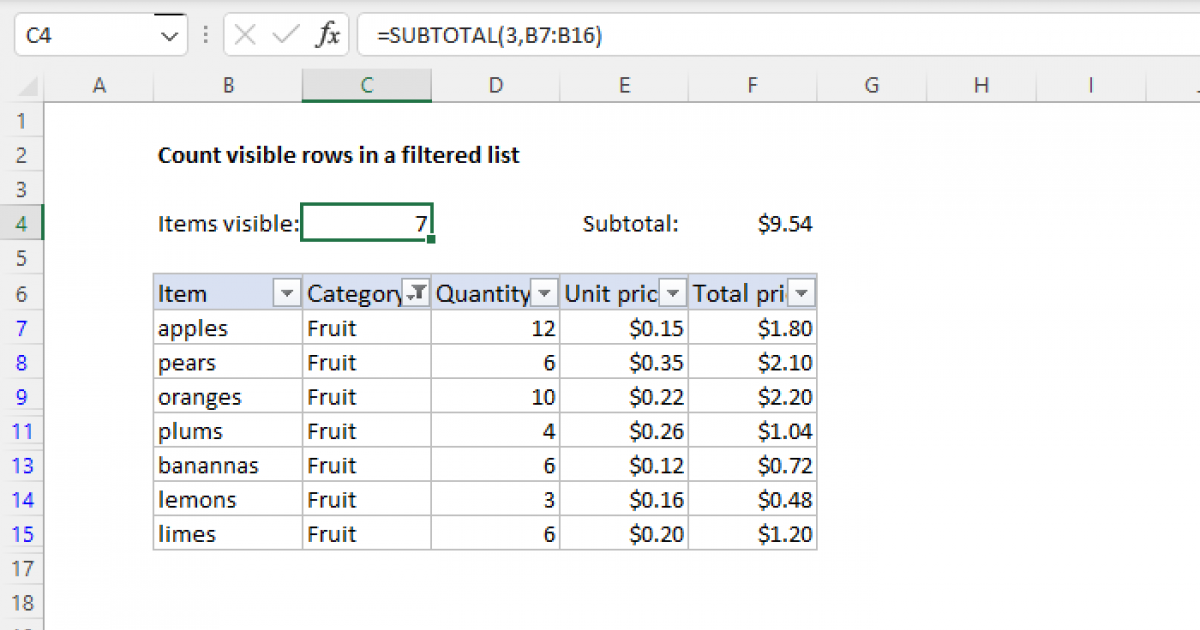
Task: Open the active Category filter icon
Action: [x=416, y=293]
